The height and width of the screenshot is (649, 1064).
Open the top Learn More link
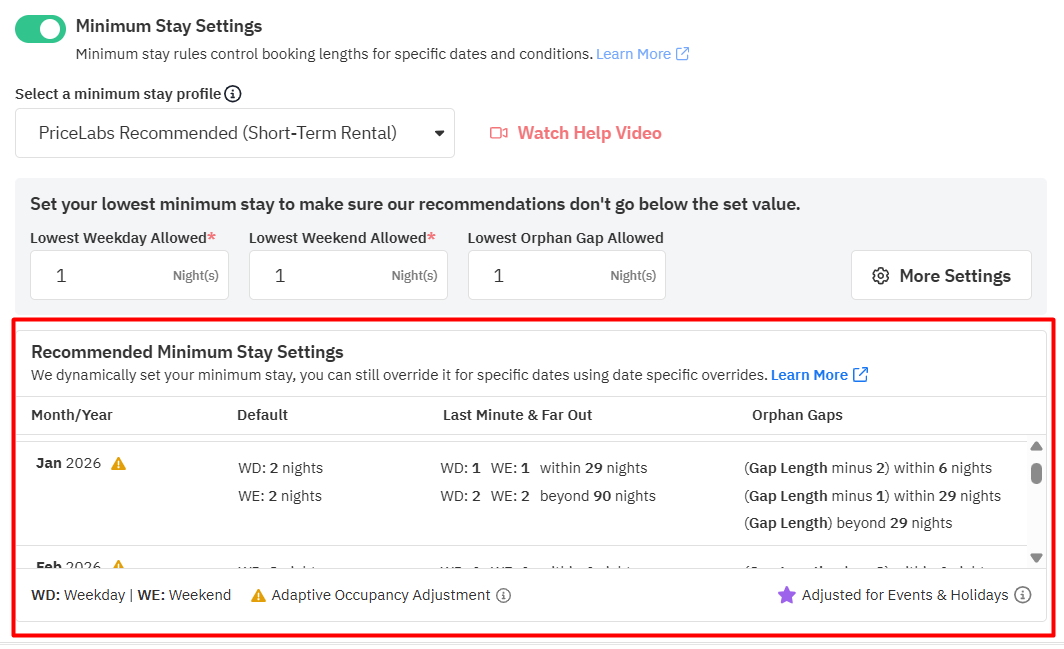633,54
